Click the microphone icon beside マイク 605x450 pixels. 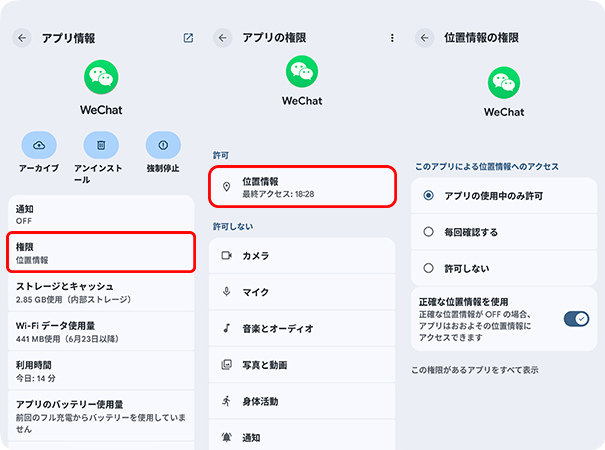pos(226,292)
